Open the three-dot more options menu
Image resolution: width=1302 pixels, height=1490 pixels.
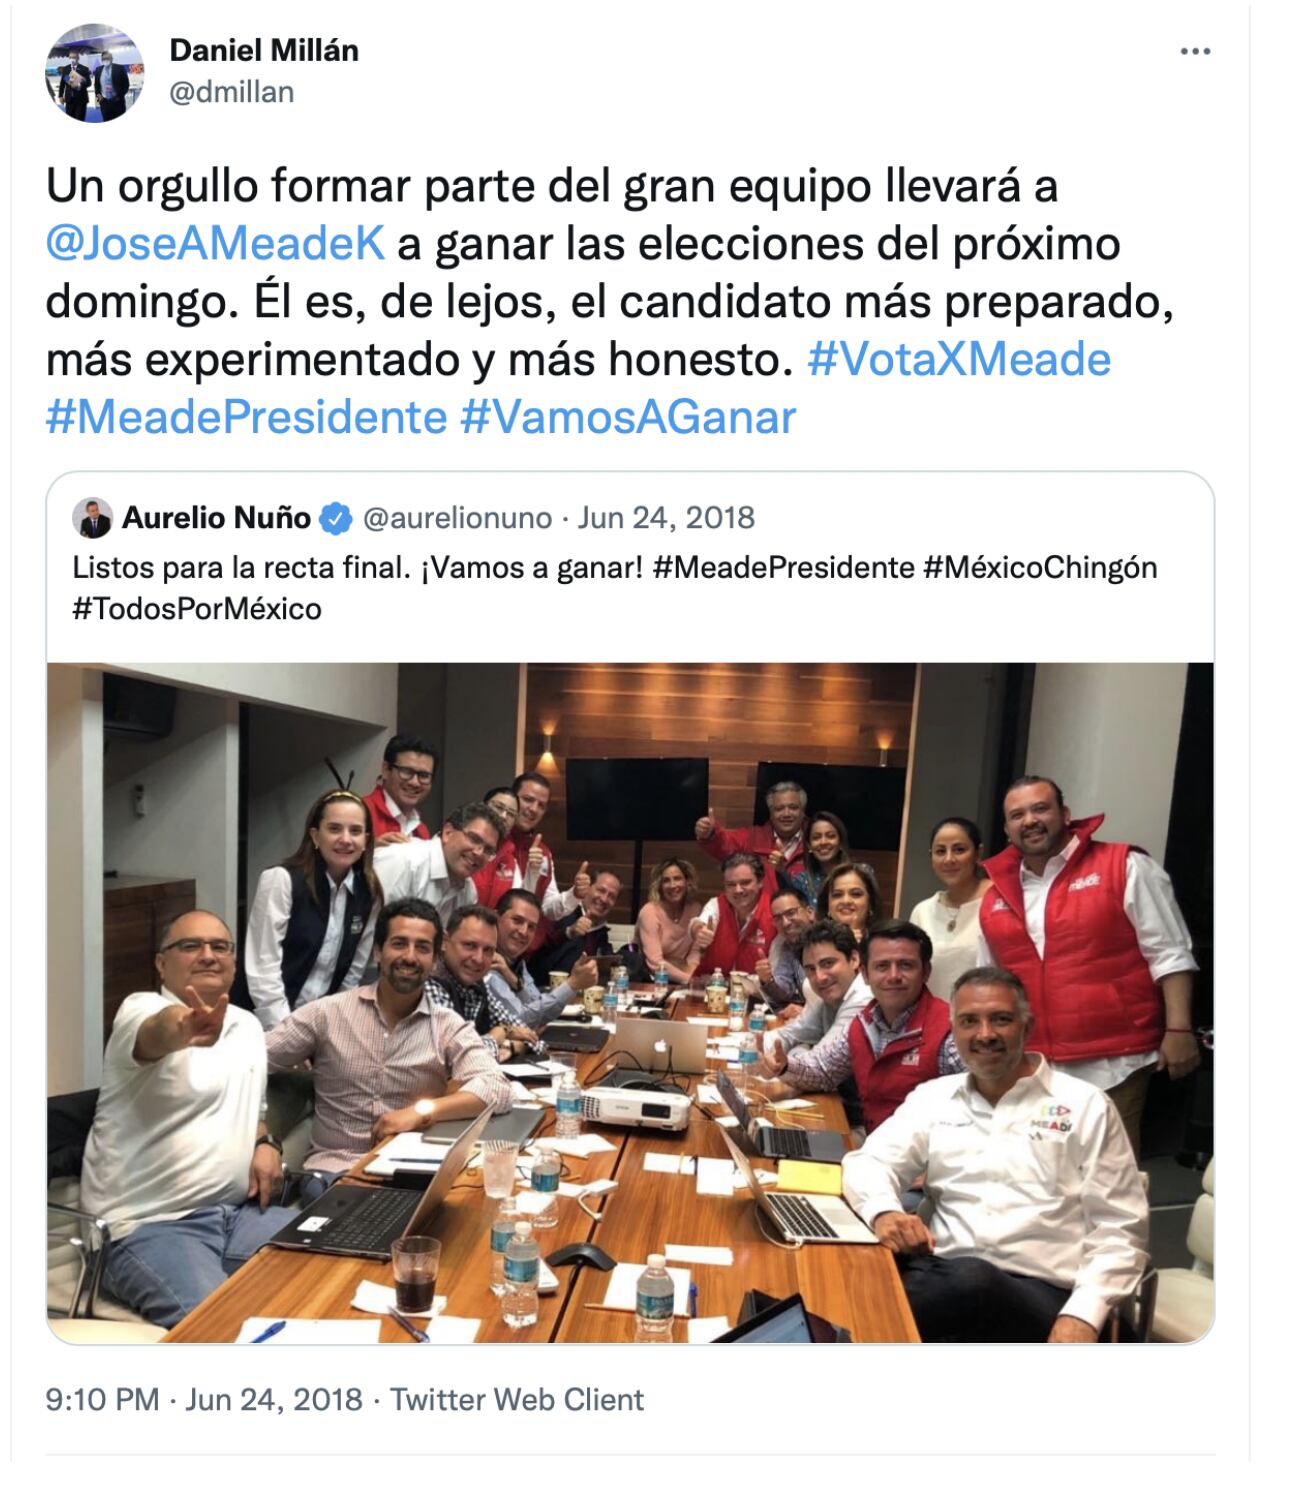click(1195, 52)
